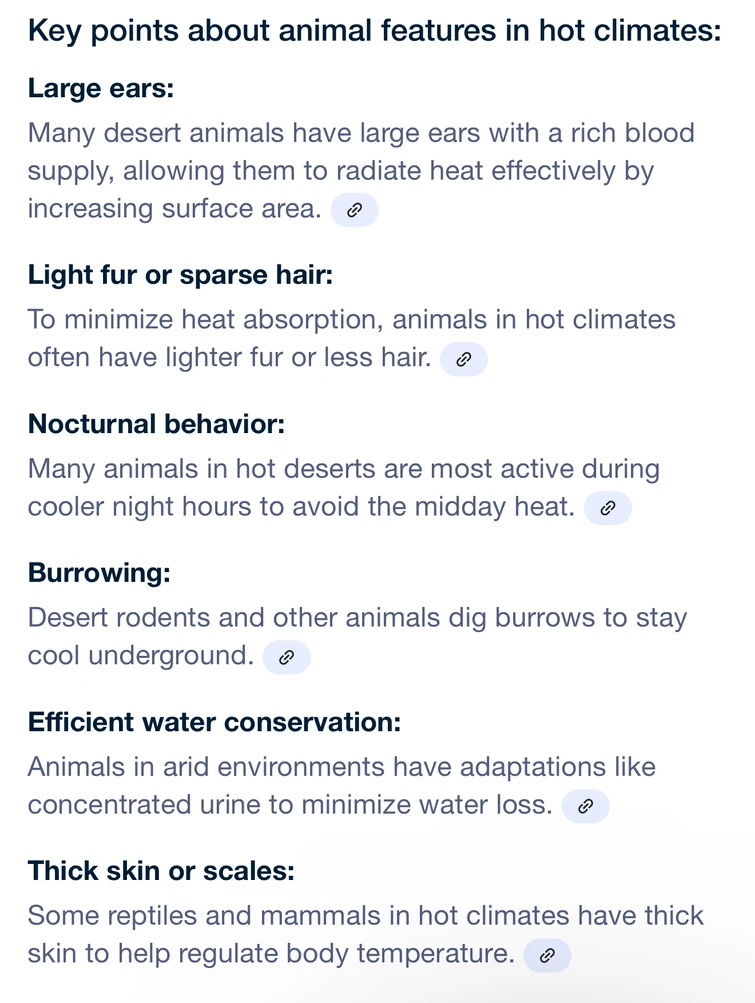The width and height of the screenshot is (755, 1003).
Task: Click the text about minimizing heat absorption
Action: pos(351,320)
